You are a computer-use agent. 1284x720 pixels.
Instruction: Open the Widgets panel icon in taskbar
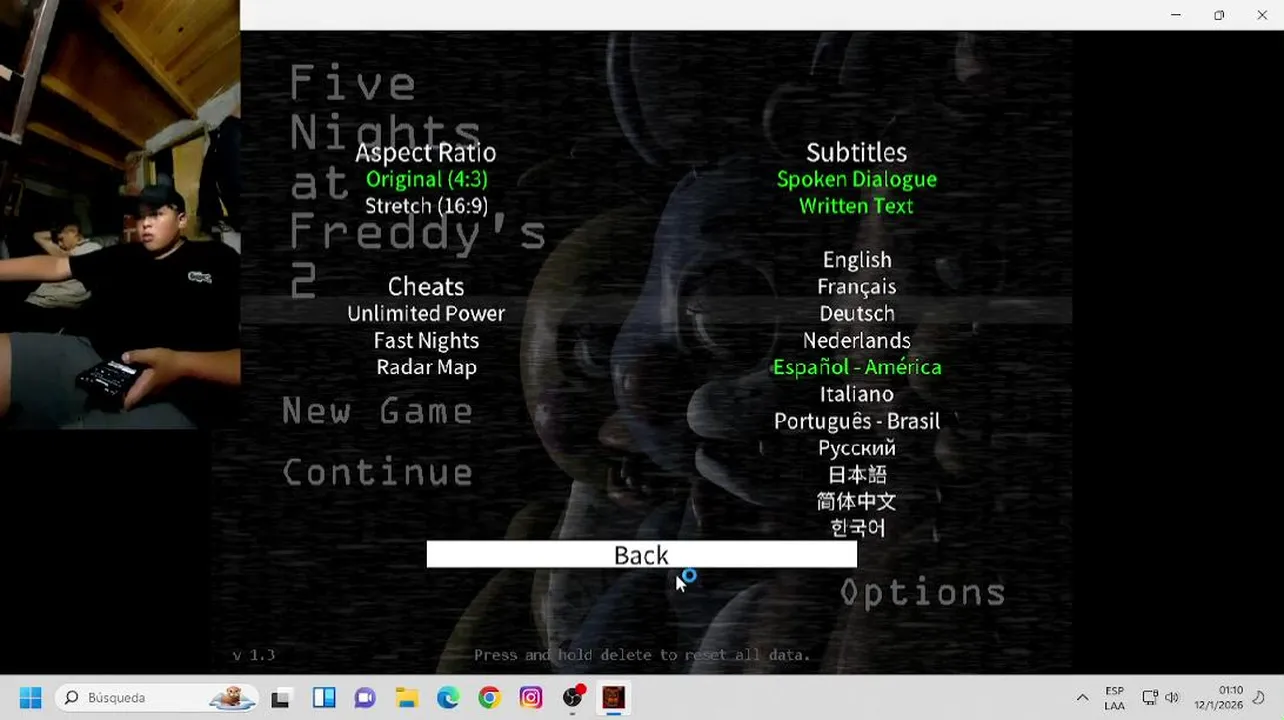click(323, 698)
